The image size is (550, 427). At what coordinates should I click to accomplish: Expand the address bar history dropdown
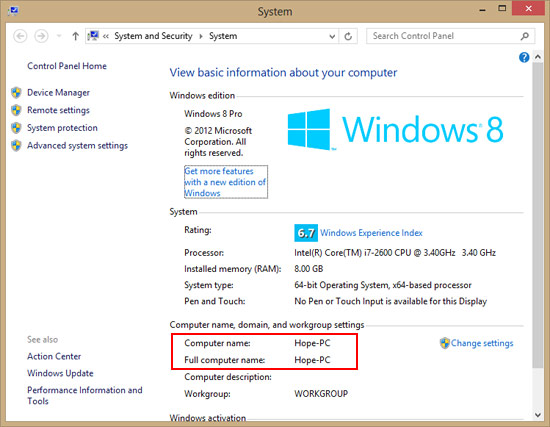pyautogui.click(x=332, y=36)
